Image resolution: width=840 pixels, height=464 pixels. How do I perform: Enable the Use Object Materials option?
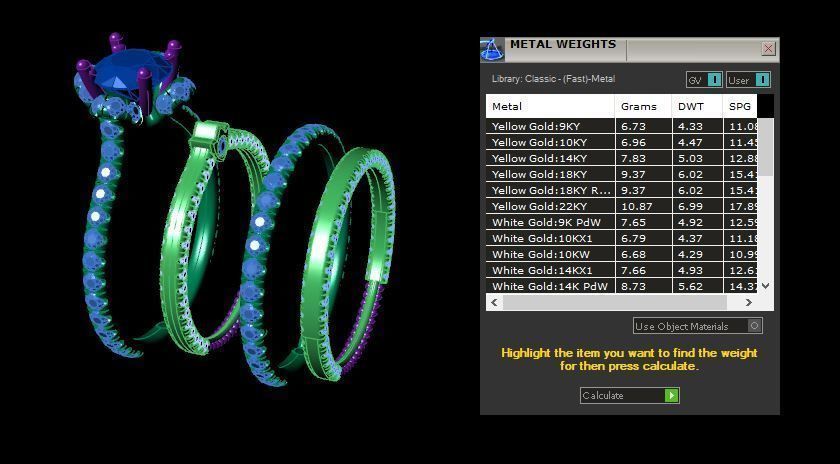(x=698, y=326)
